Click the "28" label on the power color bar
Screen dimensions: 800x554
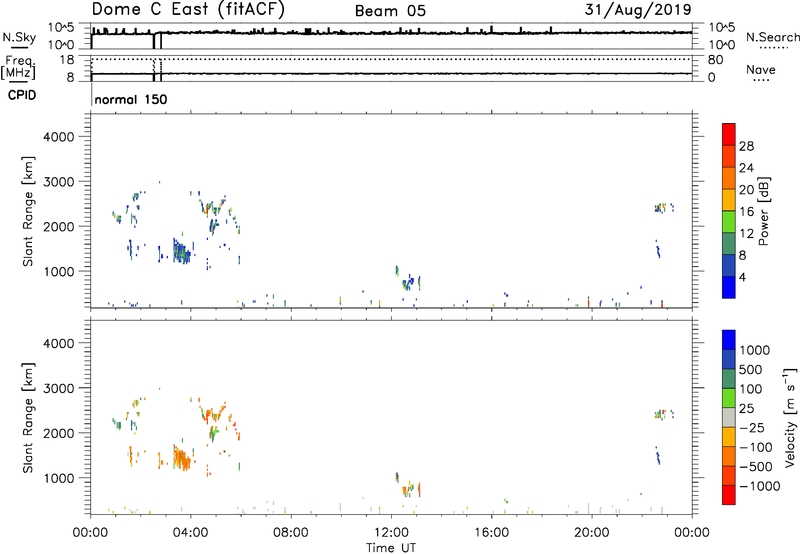point(746,146)
